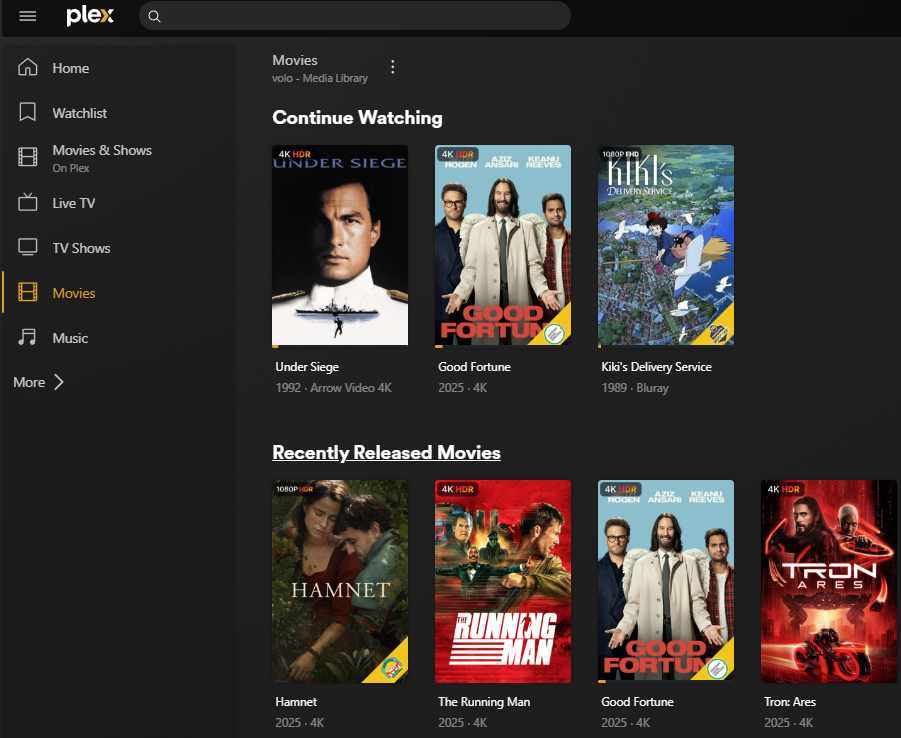Screen dimensions: 901x738
Task: Click the Music note icon
Action: [x=27, y=337]
